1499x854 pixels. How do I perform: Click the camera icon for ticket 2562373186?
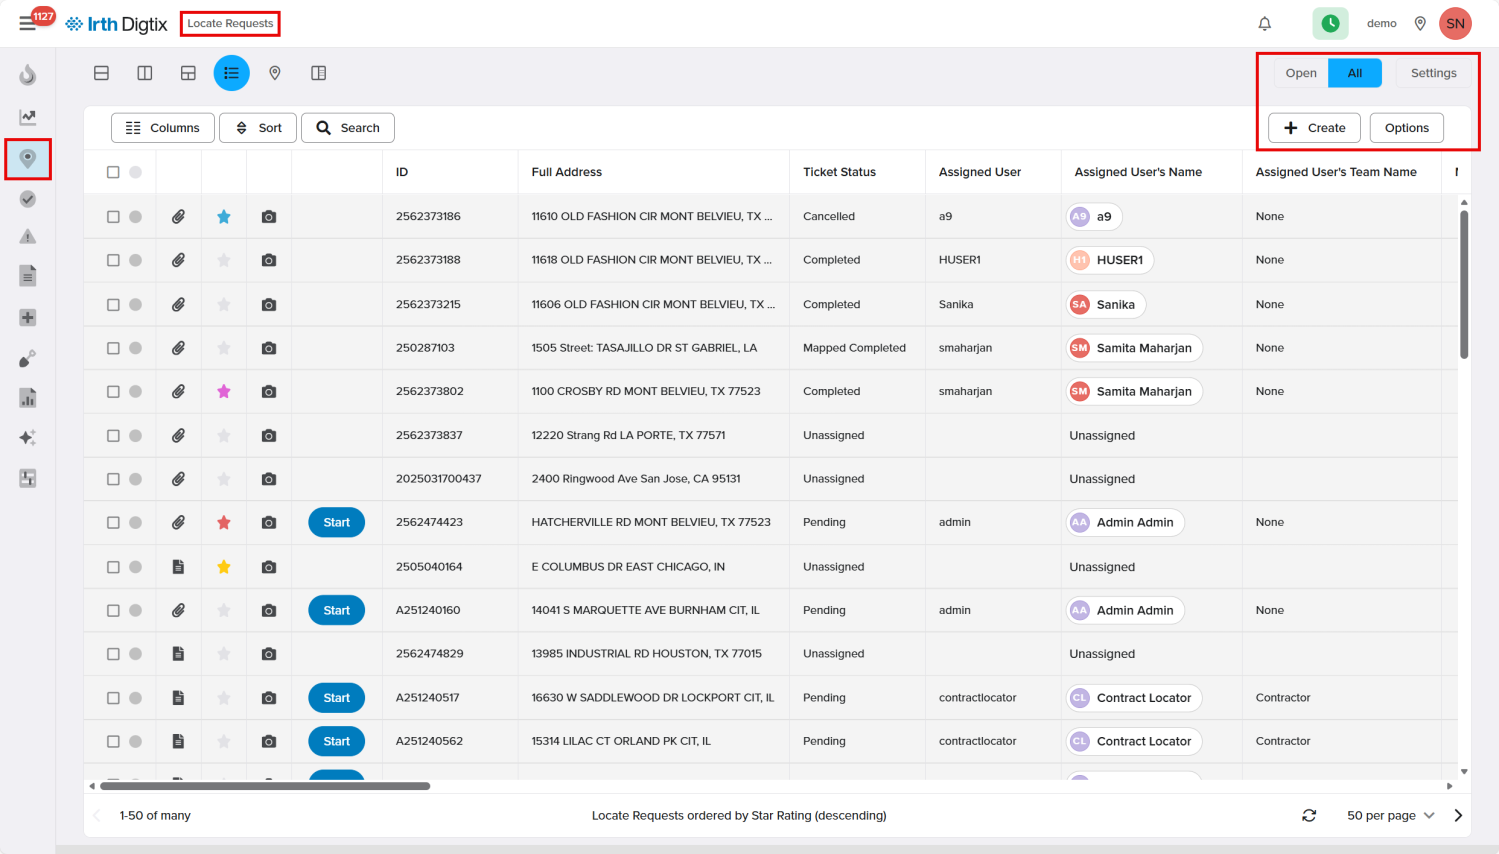pyautogui.click(x=269, y=217)
